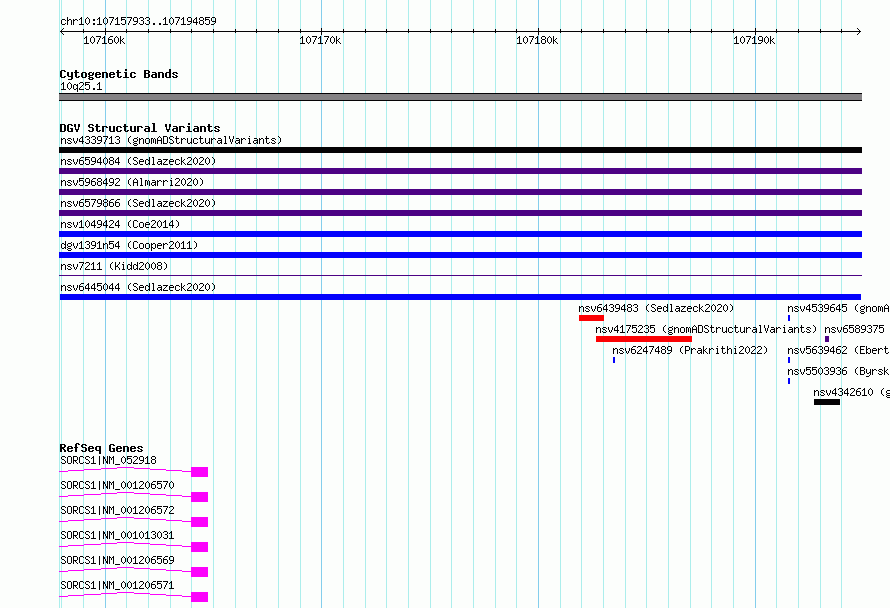Image resolution: width=890 pixels, height=608 pixels.
Task: Click the purple nsv5968492 variant bar
Action: pos(460,192)
